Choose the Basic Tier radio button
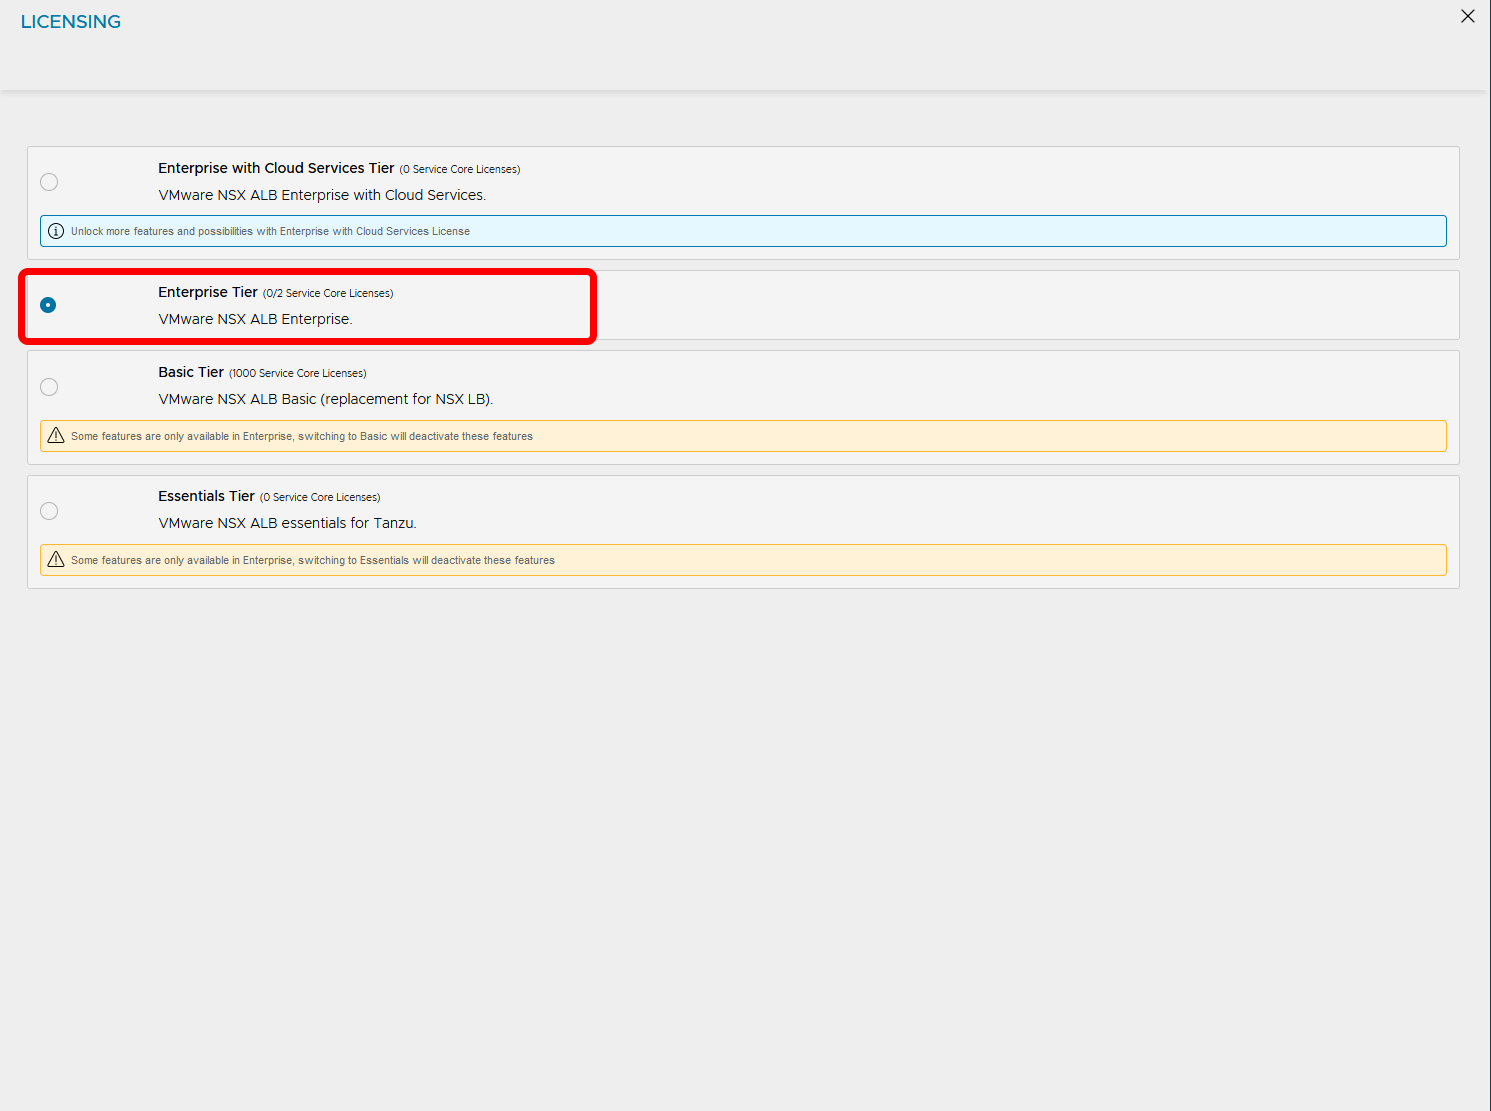Image resolution: width=1491 pixels, height=1111 pixels. pos(49,387)
